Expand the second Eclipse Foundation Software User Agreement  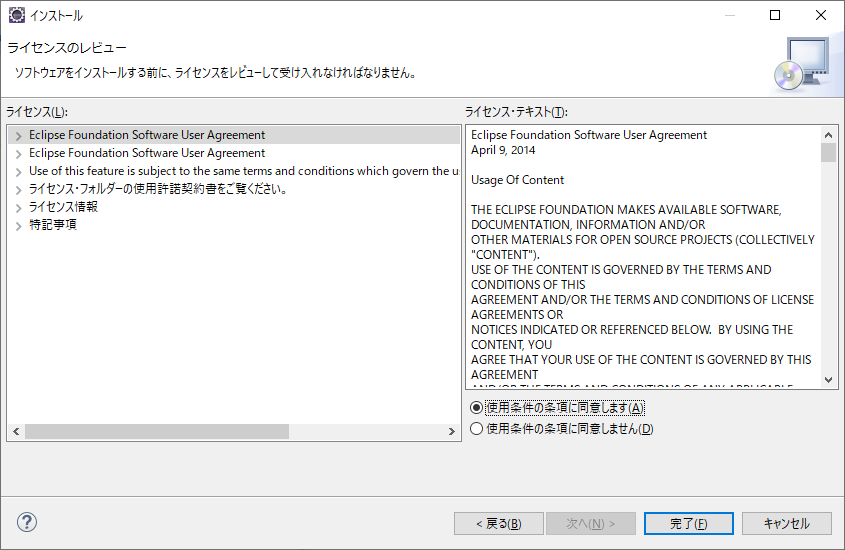(18, 154)
